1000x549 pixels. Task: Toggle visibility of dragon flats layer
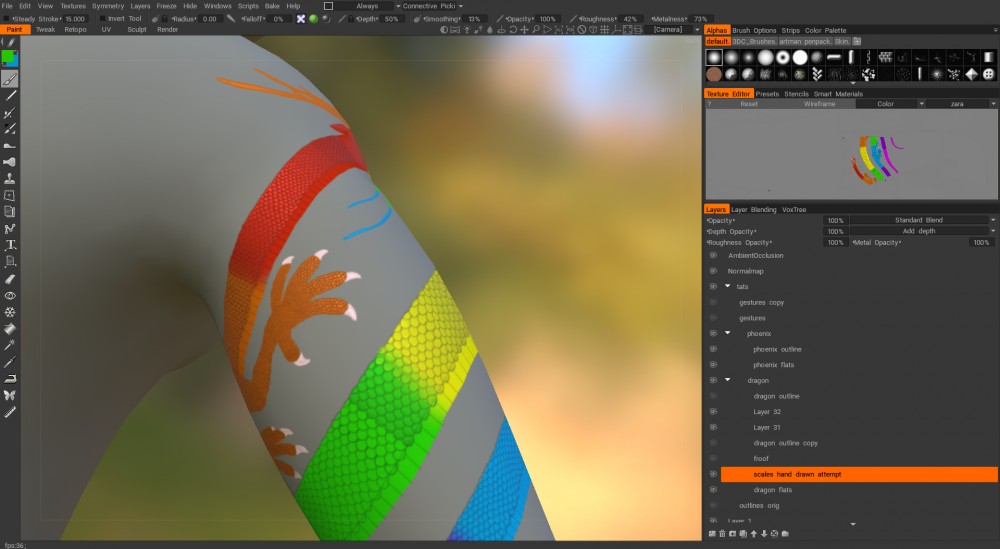point(713,490)
